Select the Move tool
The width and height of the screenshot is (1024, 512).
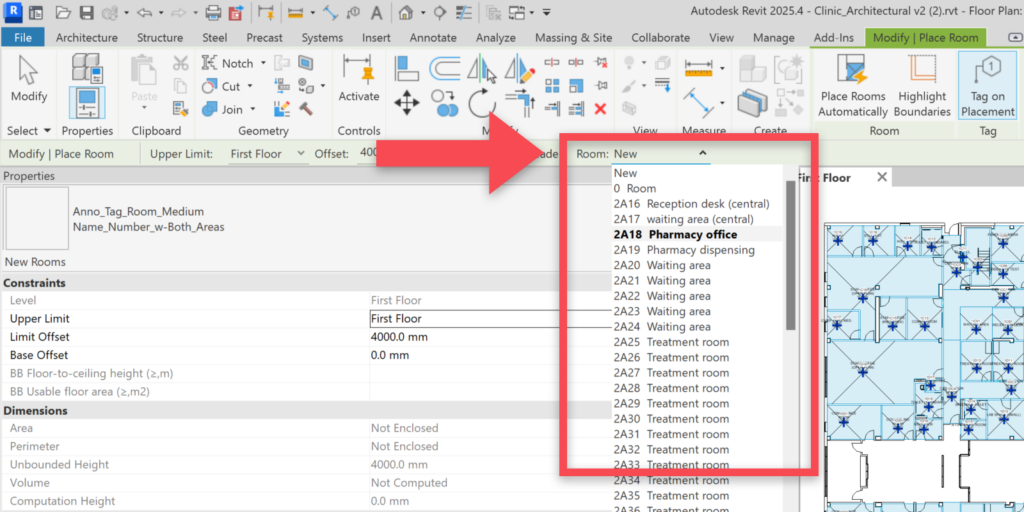click(406, 103)
